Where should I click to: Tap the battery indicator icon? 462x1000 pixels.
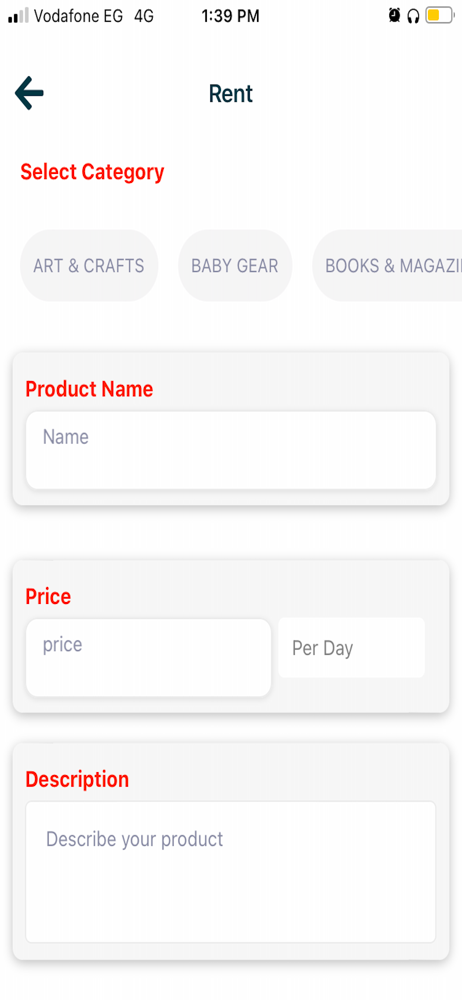440,16
